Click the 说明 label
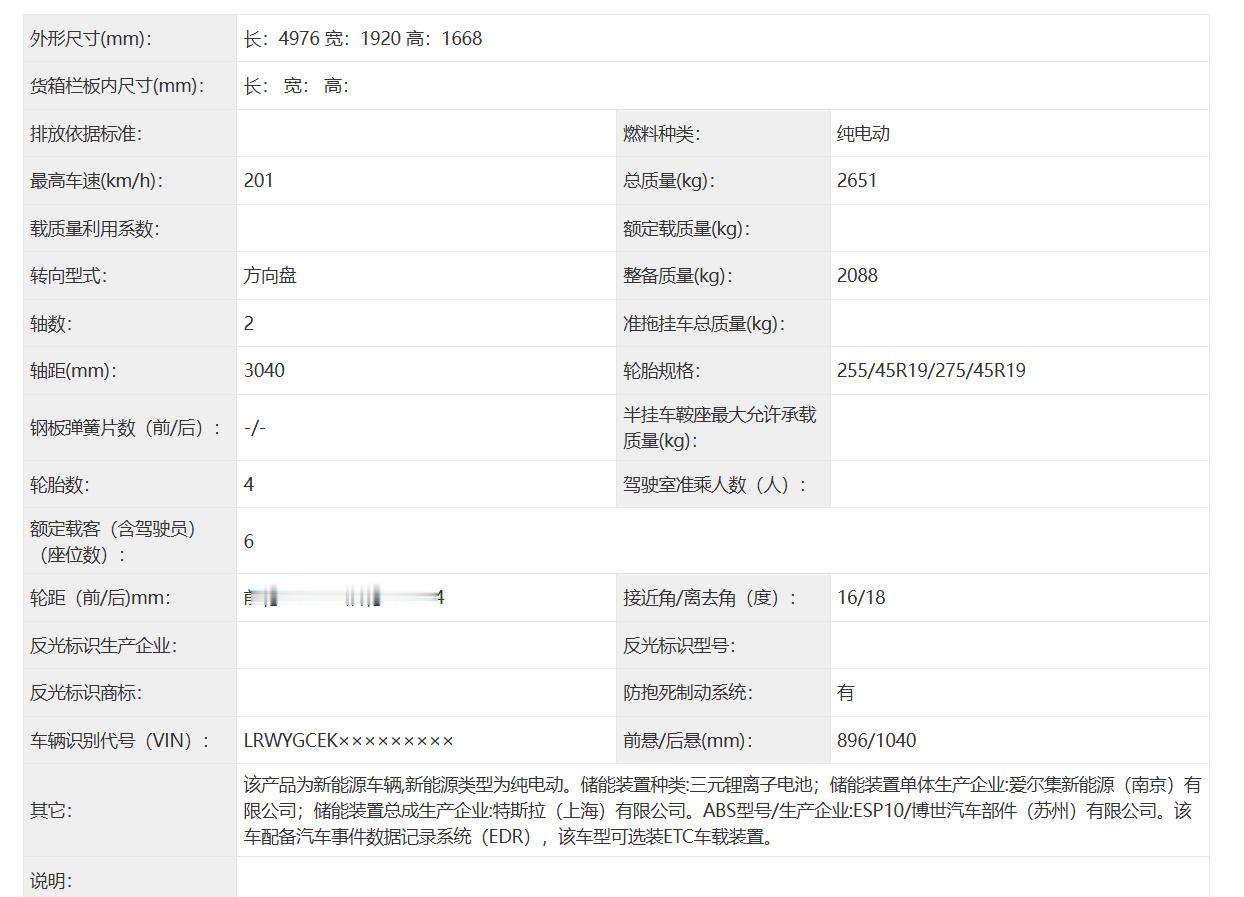 [x=51, y=881]
